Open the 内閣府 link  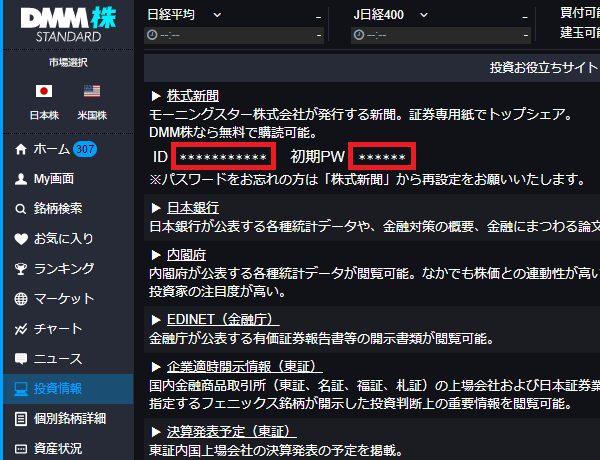186,254
